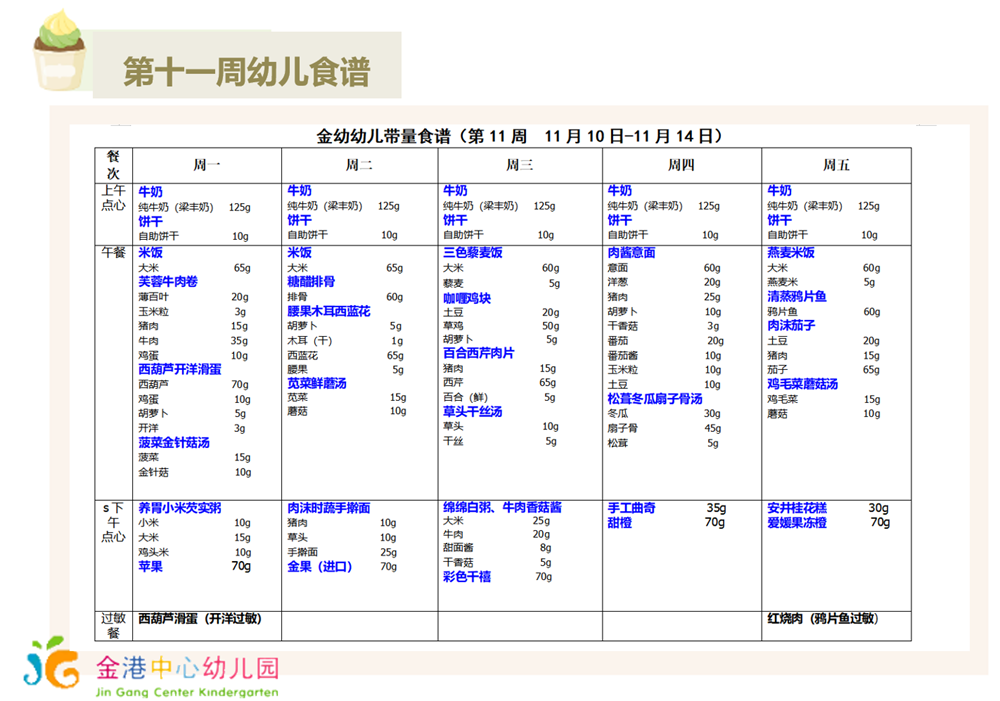Select the 肉酱意面 dish title
Viewport: 1000px width, 701px height.
point(631,253)
